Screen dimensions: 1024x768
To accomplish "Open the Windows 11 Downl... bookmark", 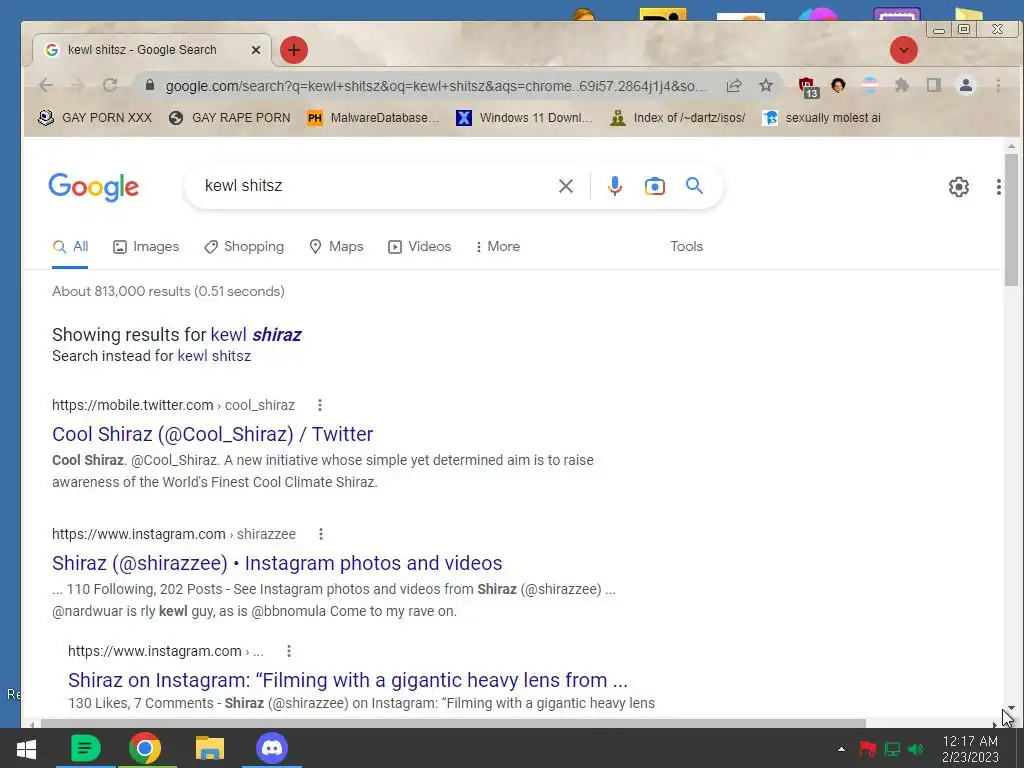I will click(x=524, y=118).
